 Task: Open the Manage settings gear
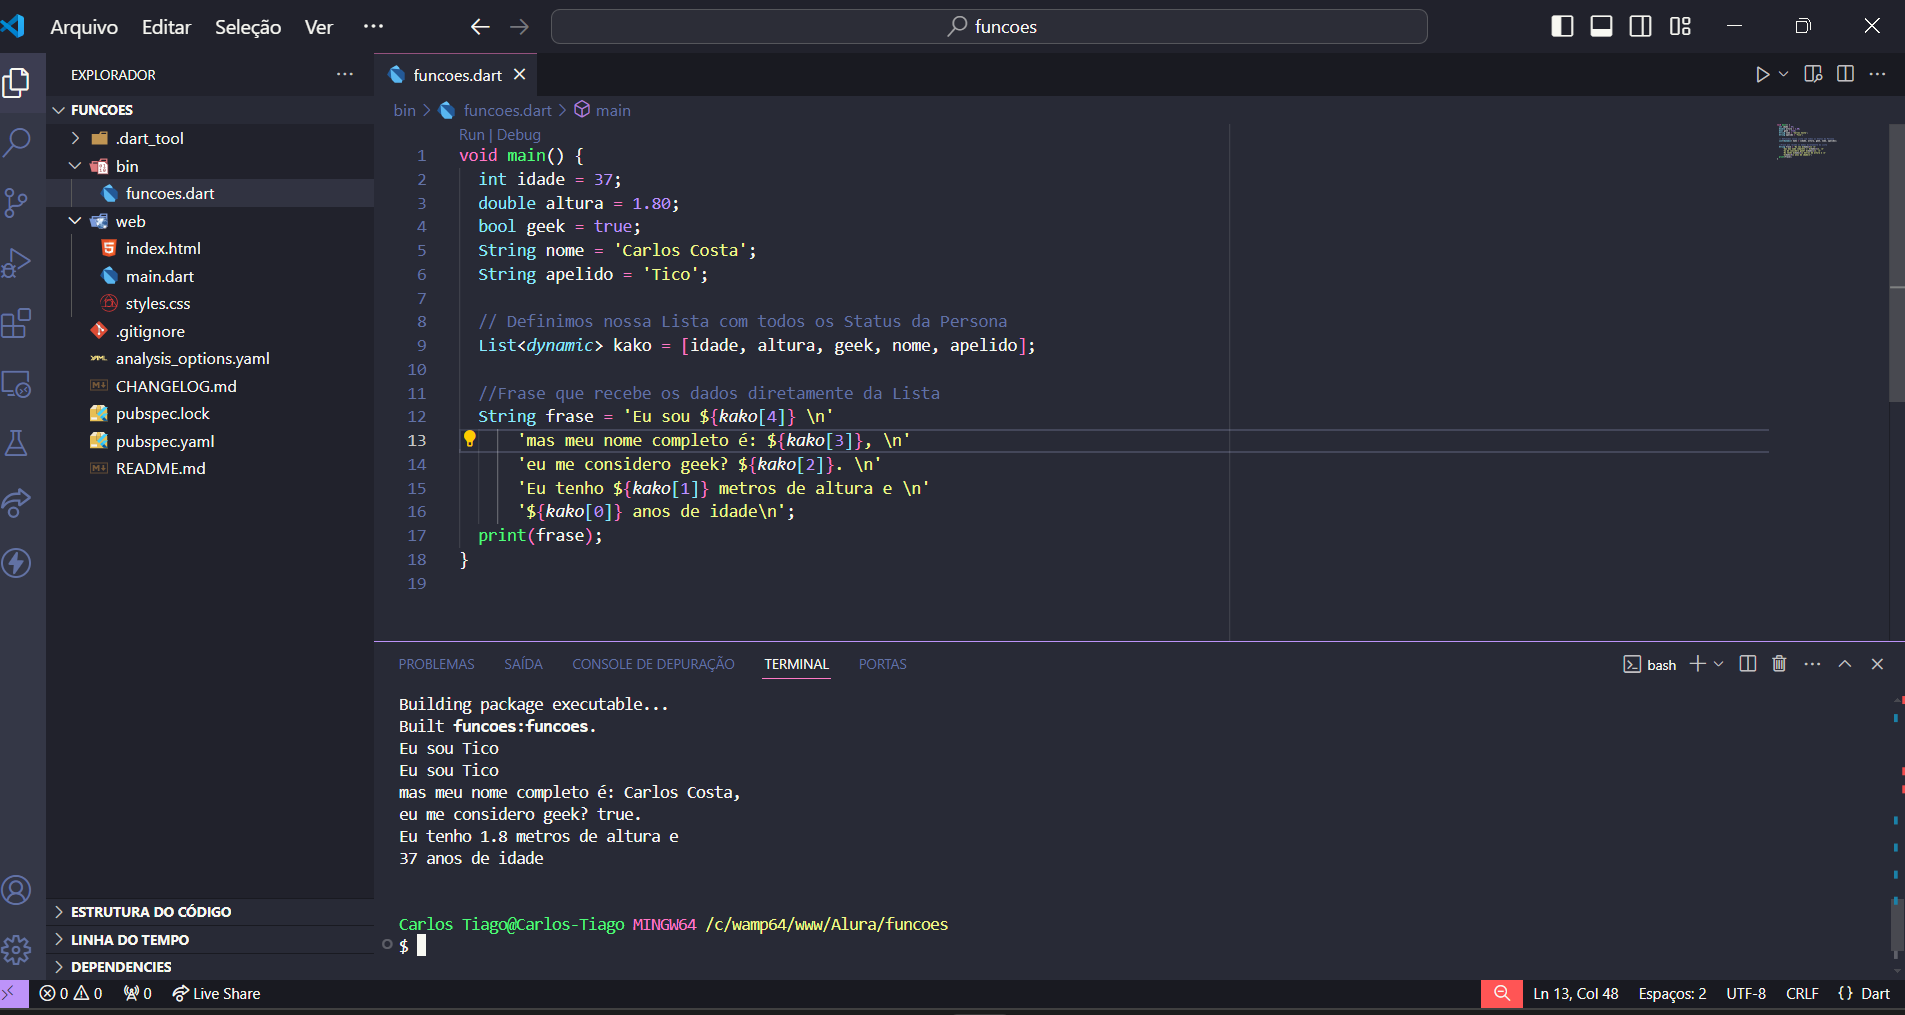[17, 949]
